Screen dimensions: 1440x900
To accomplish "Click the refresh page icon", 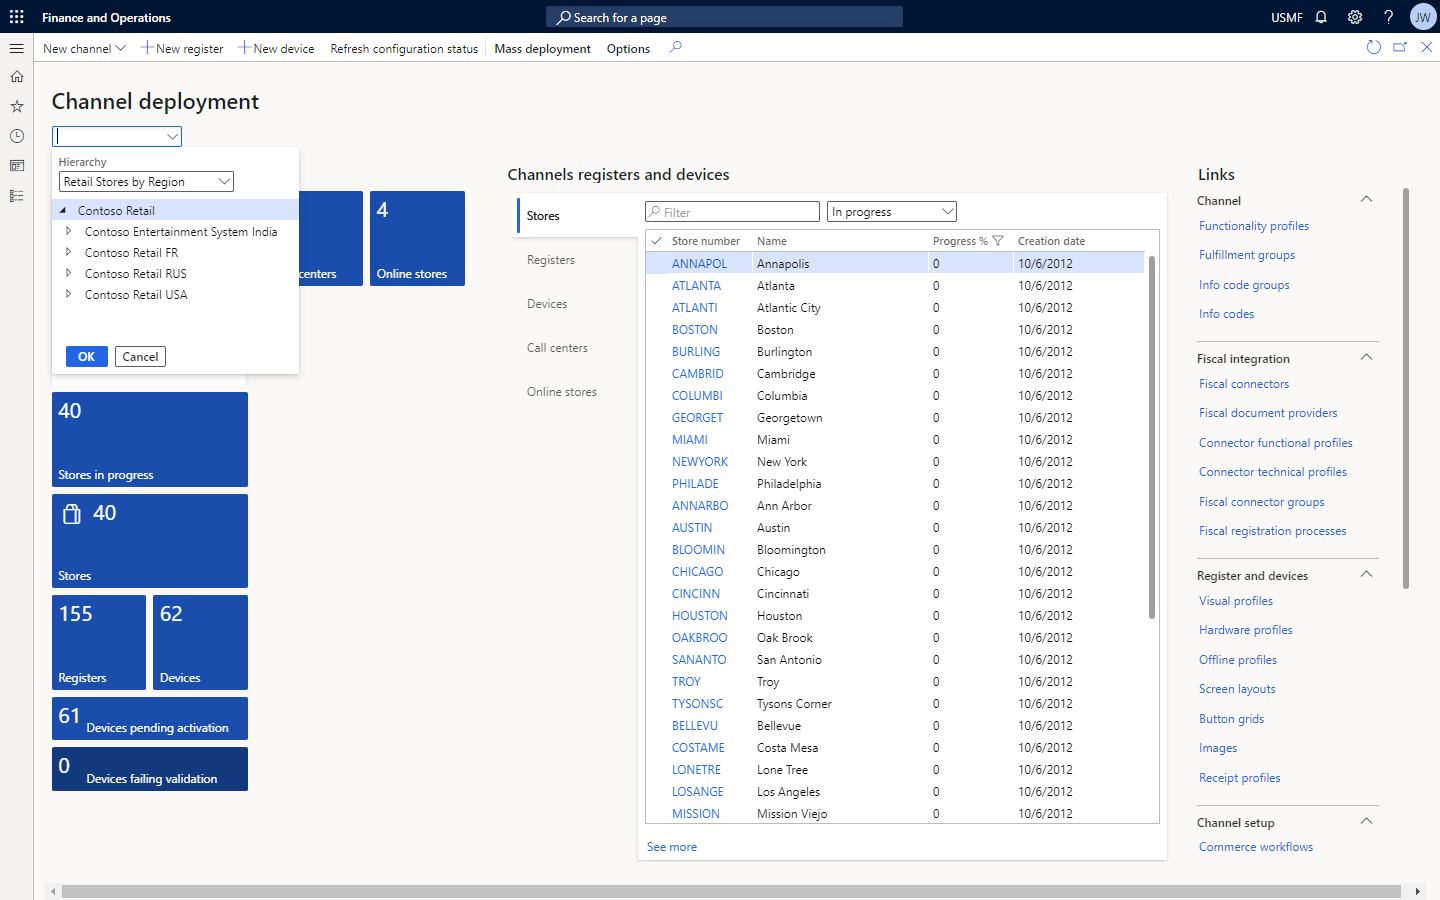I will [x=1373, y=47].
